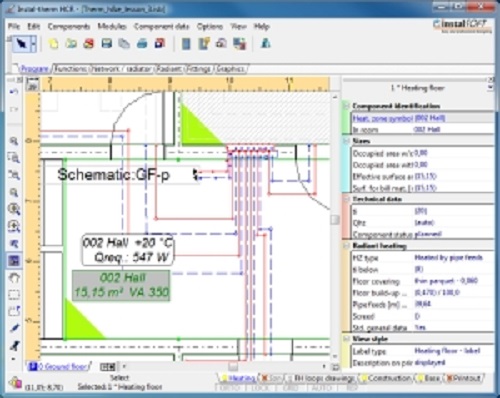Click the small blue magnifier above the highlighted tool
The height and width of the screenshot is (398, 500).
(x=14, y=244)
